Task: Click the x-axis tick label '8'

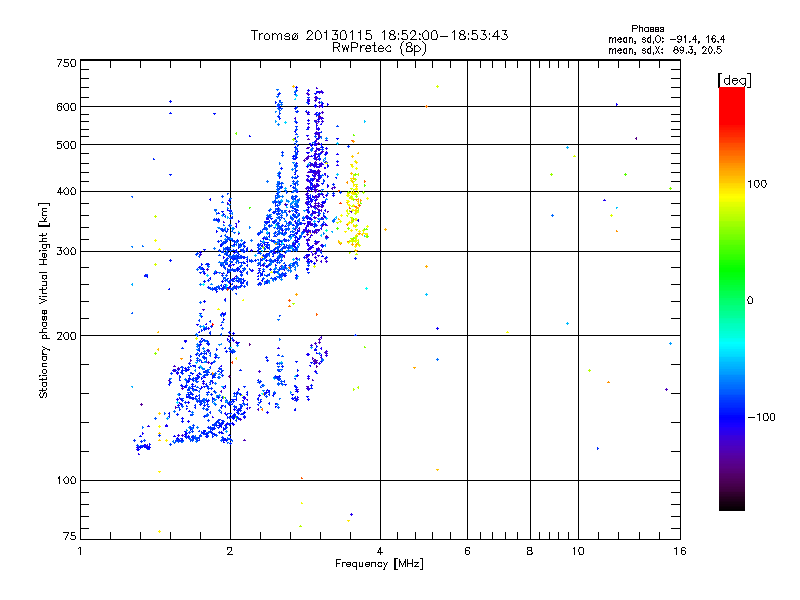Action: (x=530, y=551)
